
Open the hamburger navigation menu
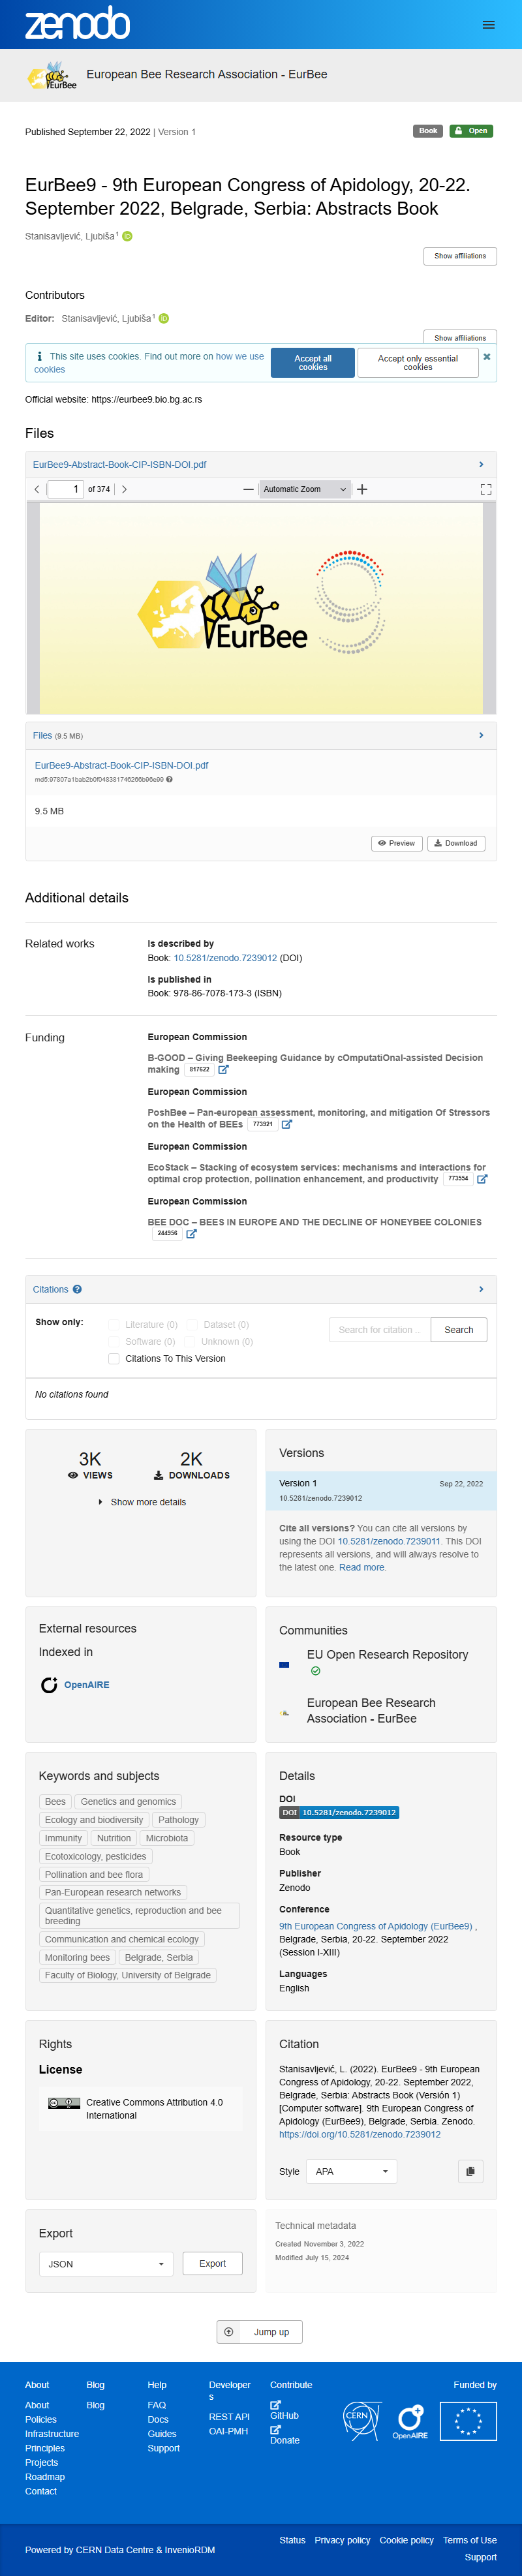click(x=488, y=25)
